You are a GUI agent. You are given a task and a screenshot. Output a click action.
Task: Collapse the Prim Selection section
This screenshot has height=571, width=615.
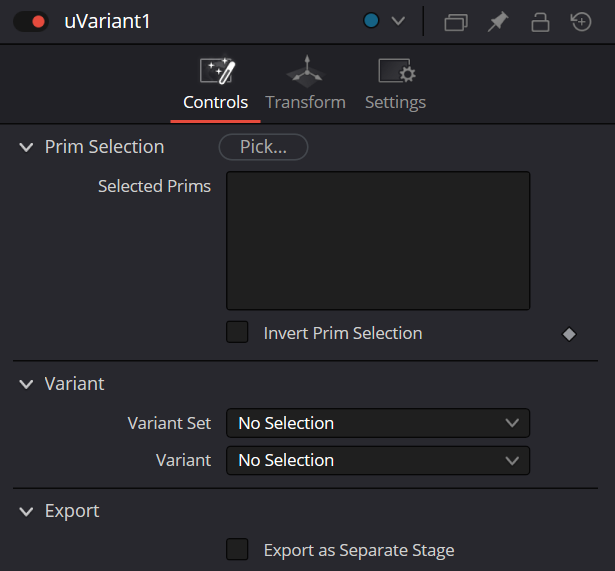point(26,147)
